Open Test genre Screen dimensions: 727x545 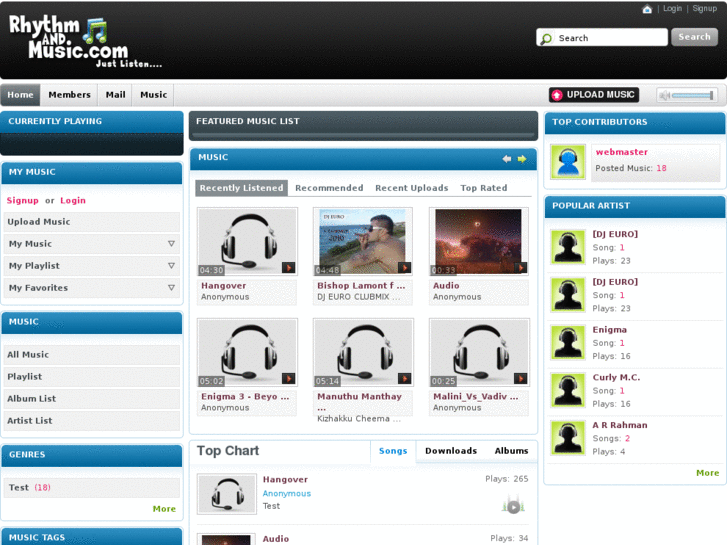(x=92, y=488)
